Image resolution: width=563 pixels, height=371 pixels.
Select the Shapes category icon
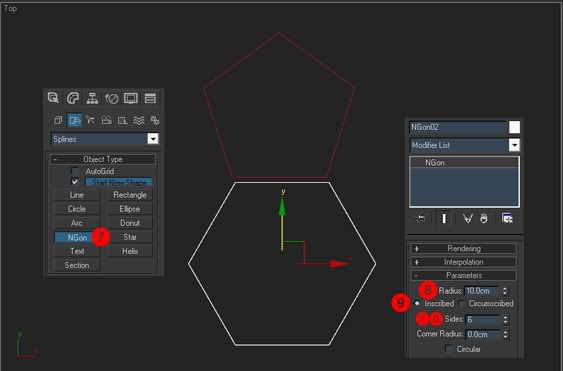click(x=74, y=120)
